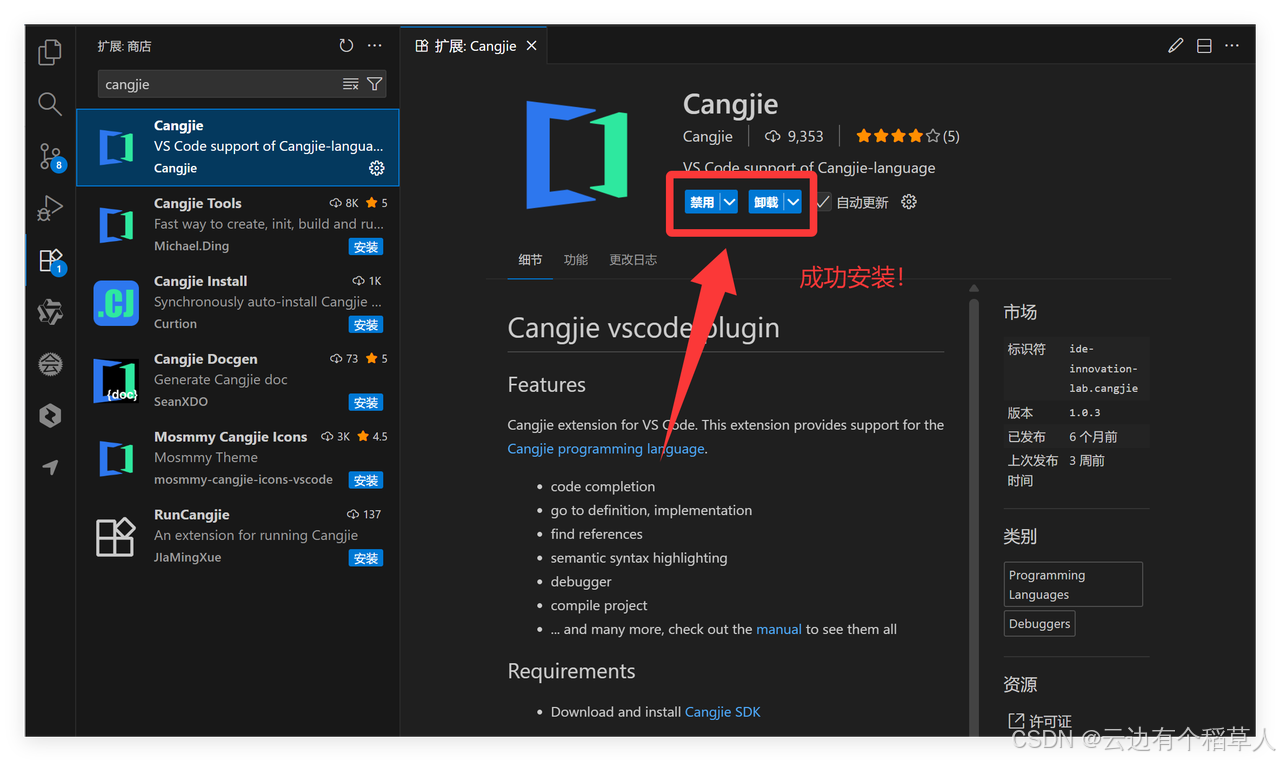This screenshot has width=1280, height=761.
Task: Open the extension settings gear next to auto update
Action: click(x=909, y=202)
